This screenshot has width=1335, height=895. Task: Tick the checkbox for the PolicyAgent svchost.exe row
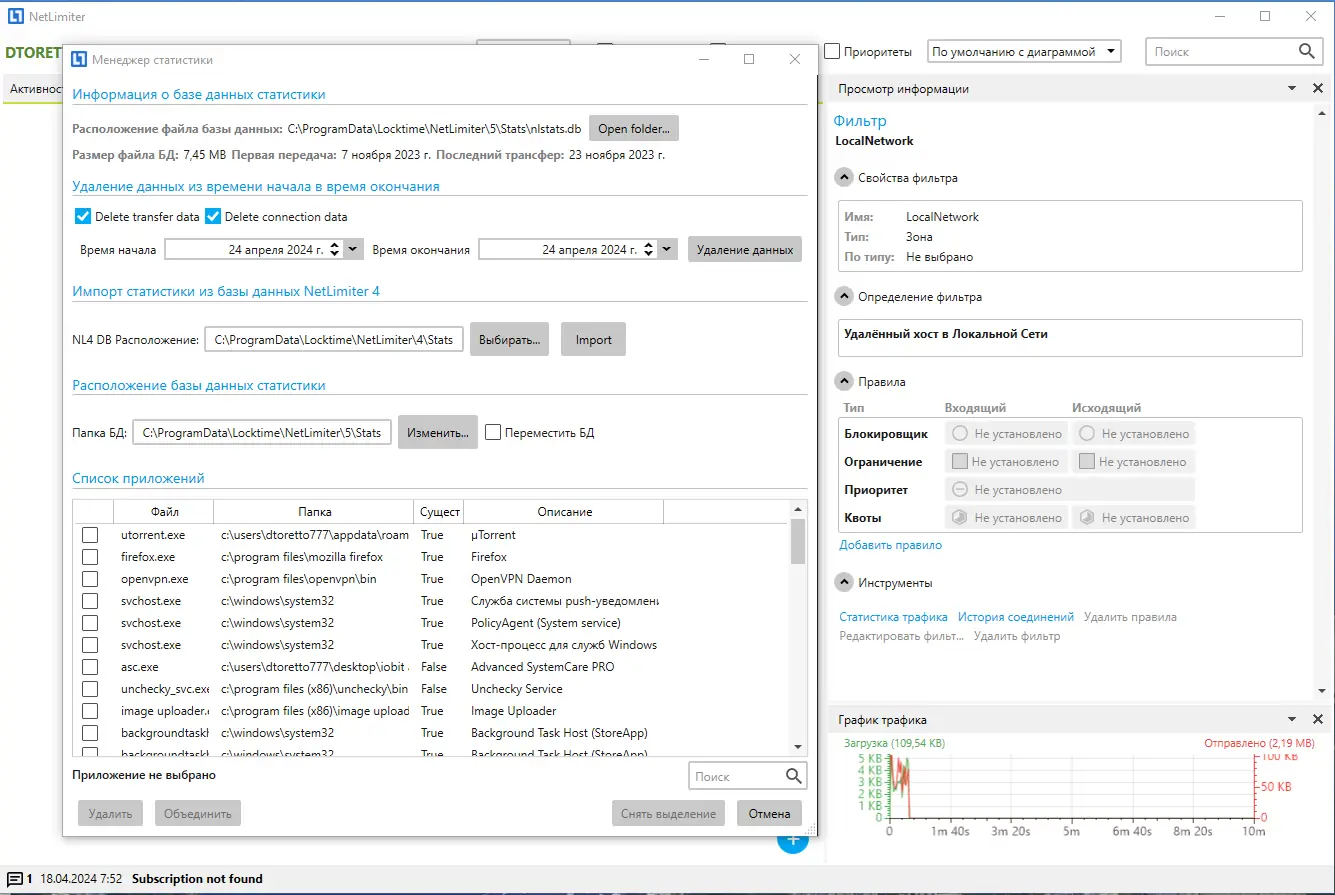pos(90,623)
